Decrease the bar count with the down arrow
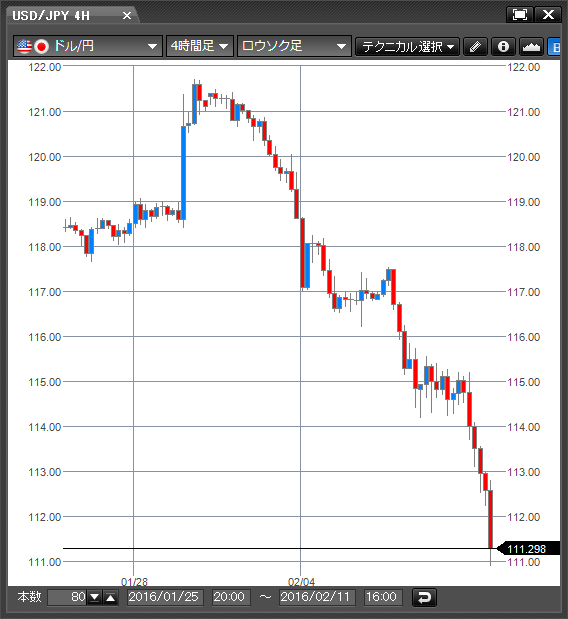 click(95, 598)
